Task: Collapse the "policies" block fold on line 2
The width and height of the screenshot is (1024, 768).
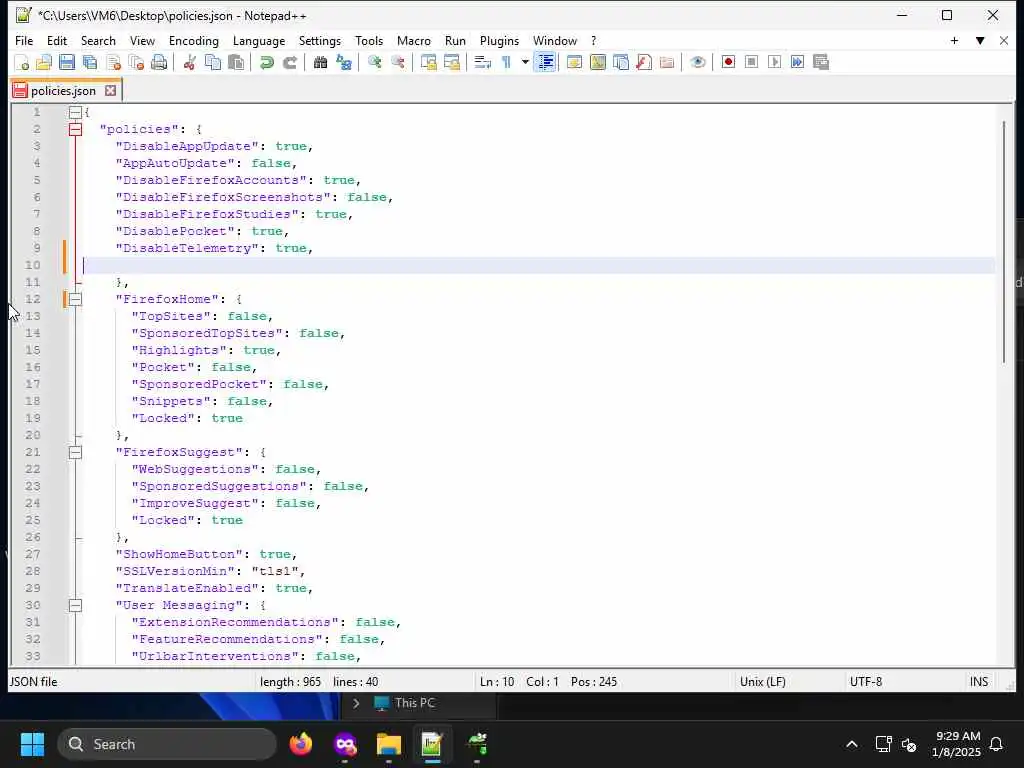Action: click(x=75, y=129)
